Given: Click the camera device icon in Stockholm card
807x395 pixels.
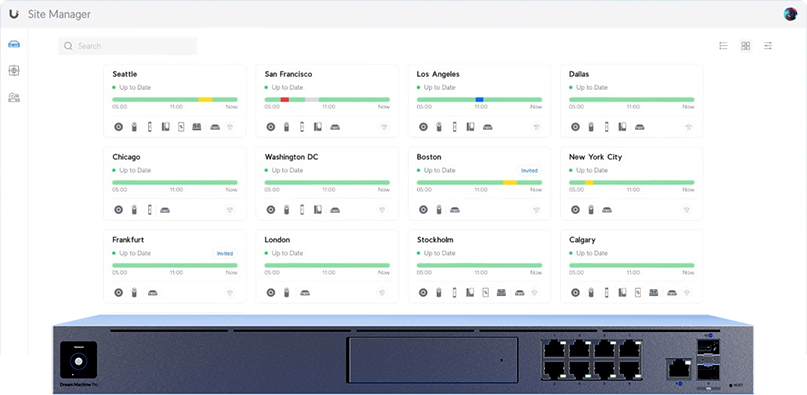Looking at the screenshot, I should point(439,293).
